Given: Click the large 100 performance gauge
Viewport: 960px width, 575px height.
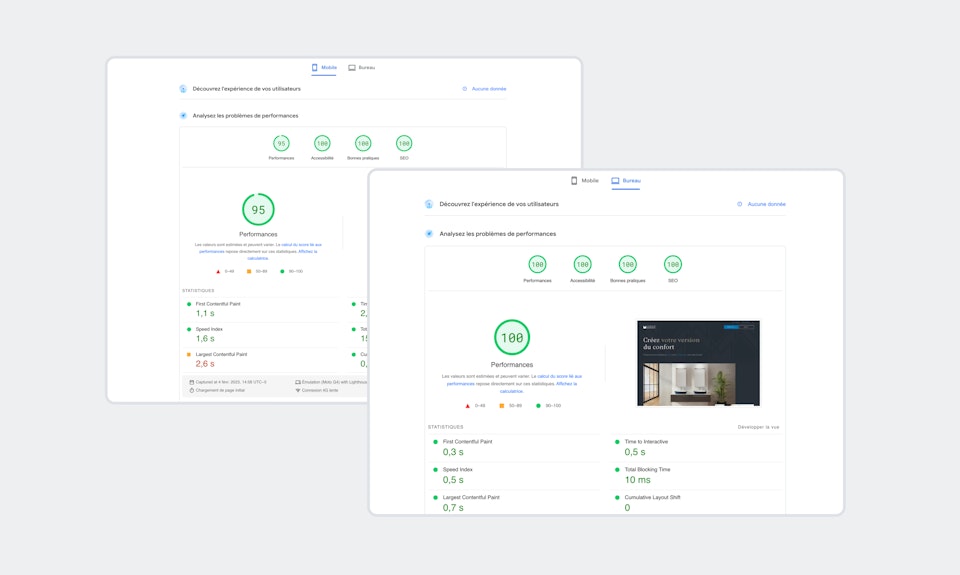Looking at the screenshot, I should (x=511, y=338).
